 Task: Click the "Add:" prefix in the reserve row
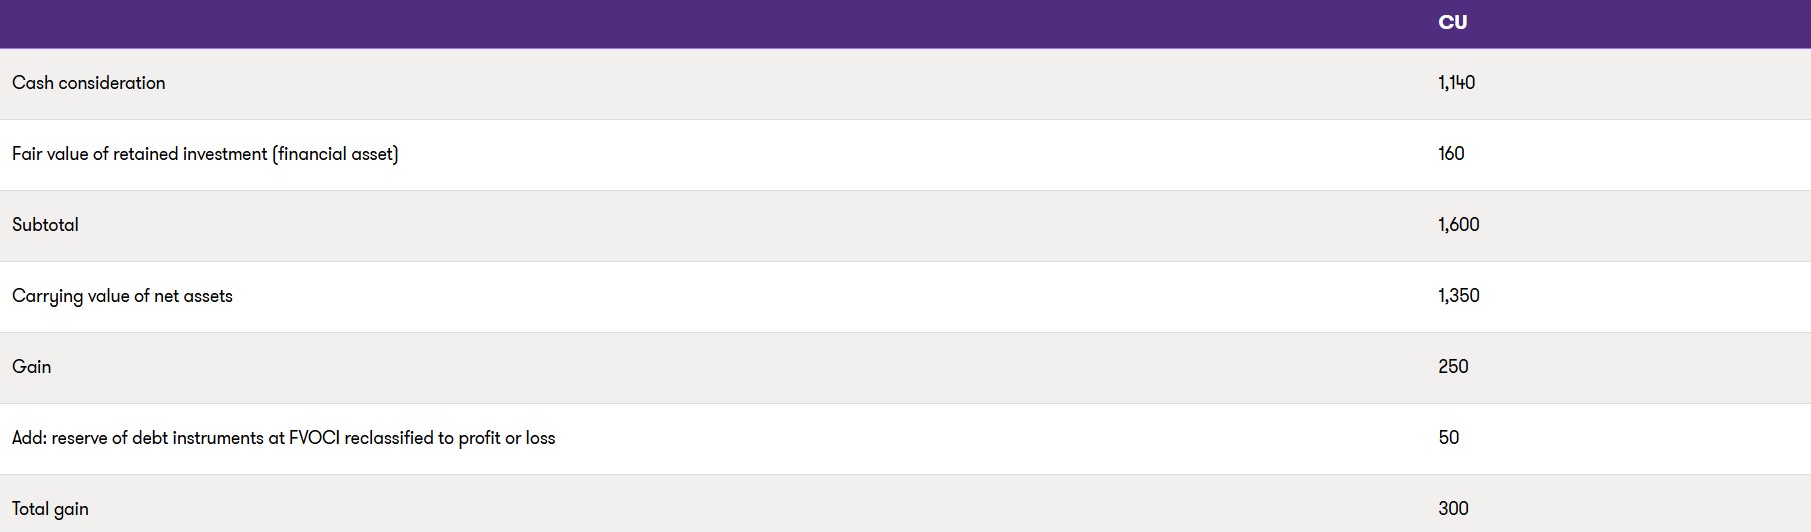click(29, 438)
